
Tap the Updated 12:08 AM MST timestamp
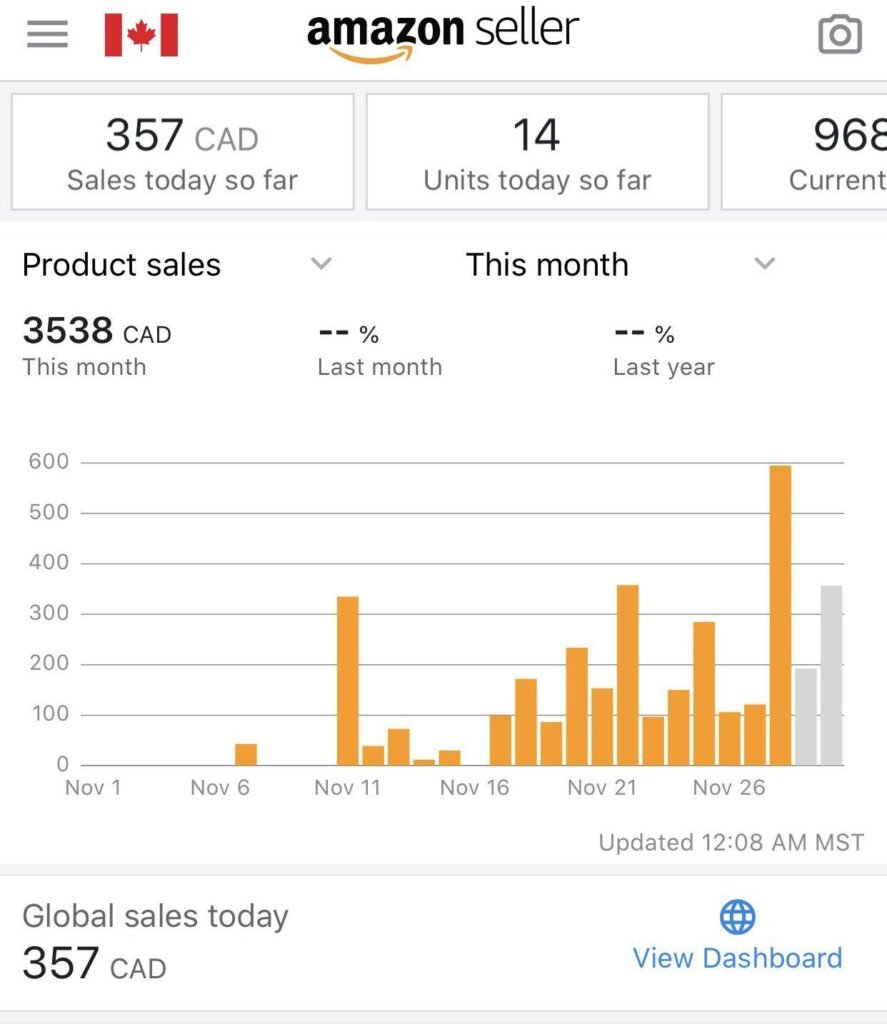[731, 843]
